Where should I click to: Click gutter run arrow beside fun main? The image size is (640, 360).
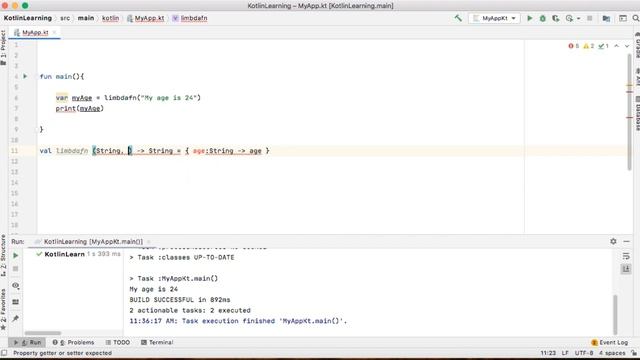pyautogui.click(x=25, y=76)
